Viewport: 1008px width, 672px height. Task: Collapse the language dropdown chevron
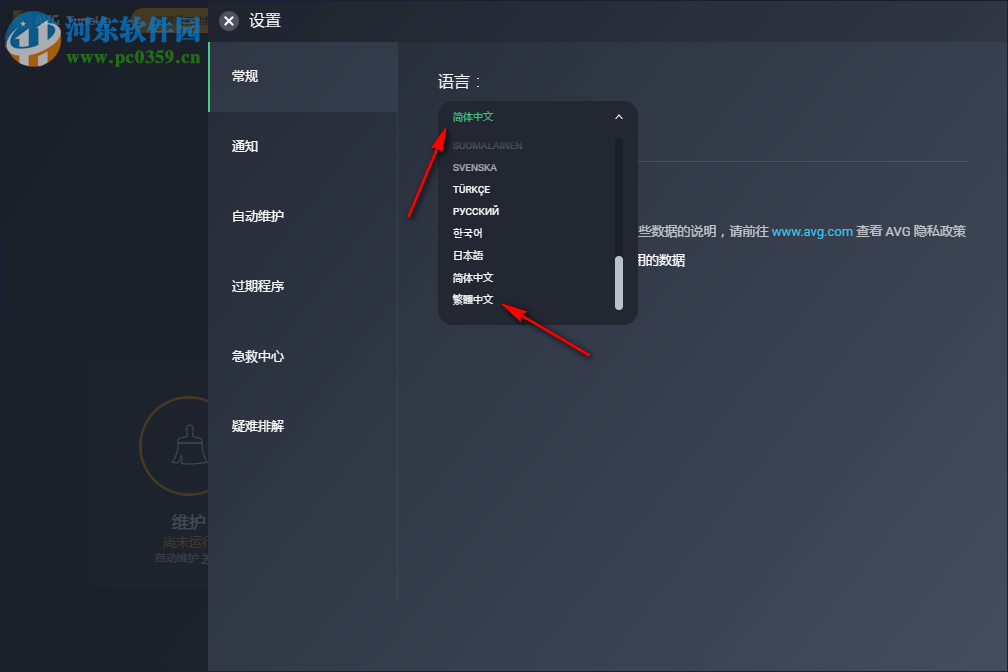(619, 116)
